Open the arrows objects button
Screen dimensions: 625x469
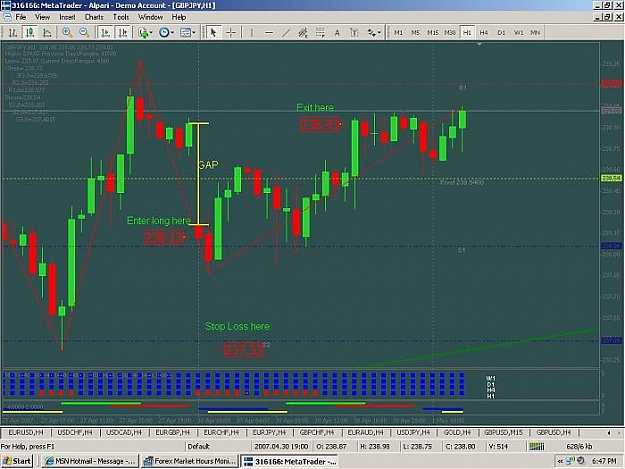pos(371,33)
